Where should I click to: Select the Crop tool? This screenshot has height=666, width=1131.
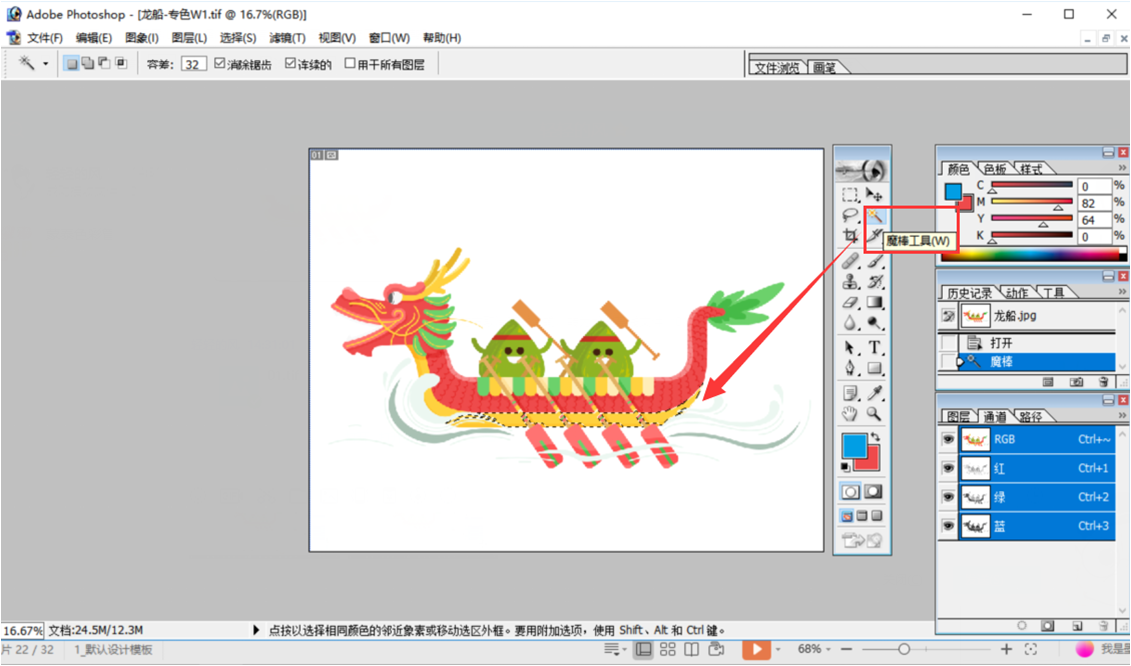pyautogui.click(x=850, y=235)
